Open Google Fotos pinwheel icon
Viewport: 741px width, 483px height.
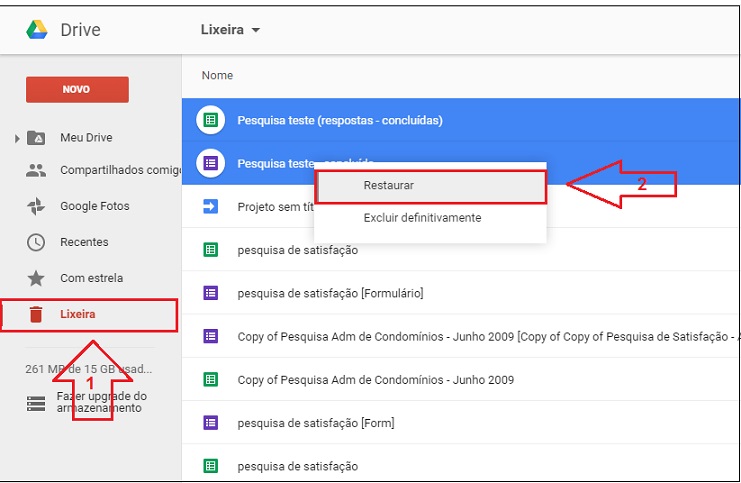coord(36,206)
